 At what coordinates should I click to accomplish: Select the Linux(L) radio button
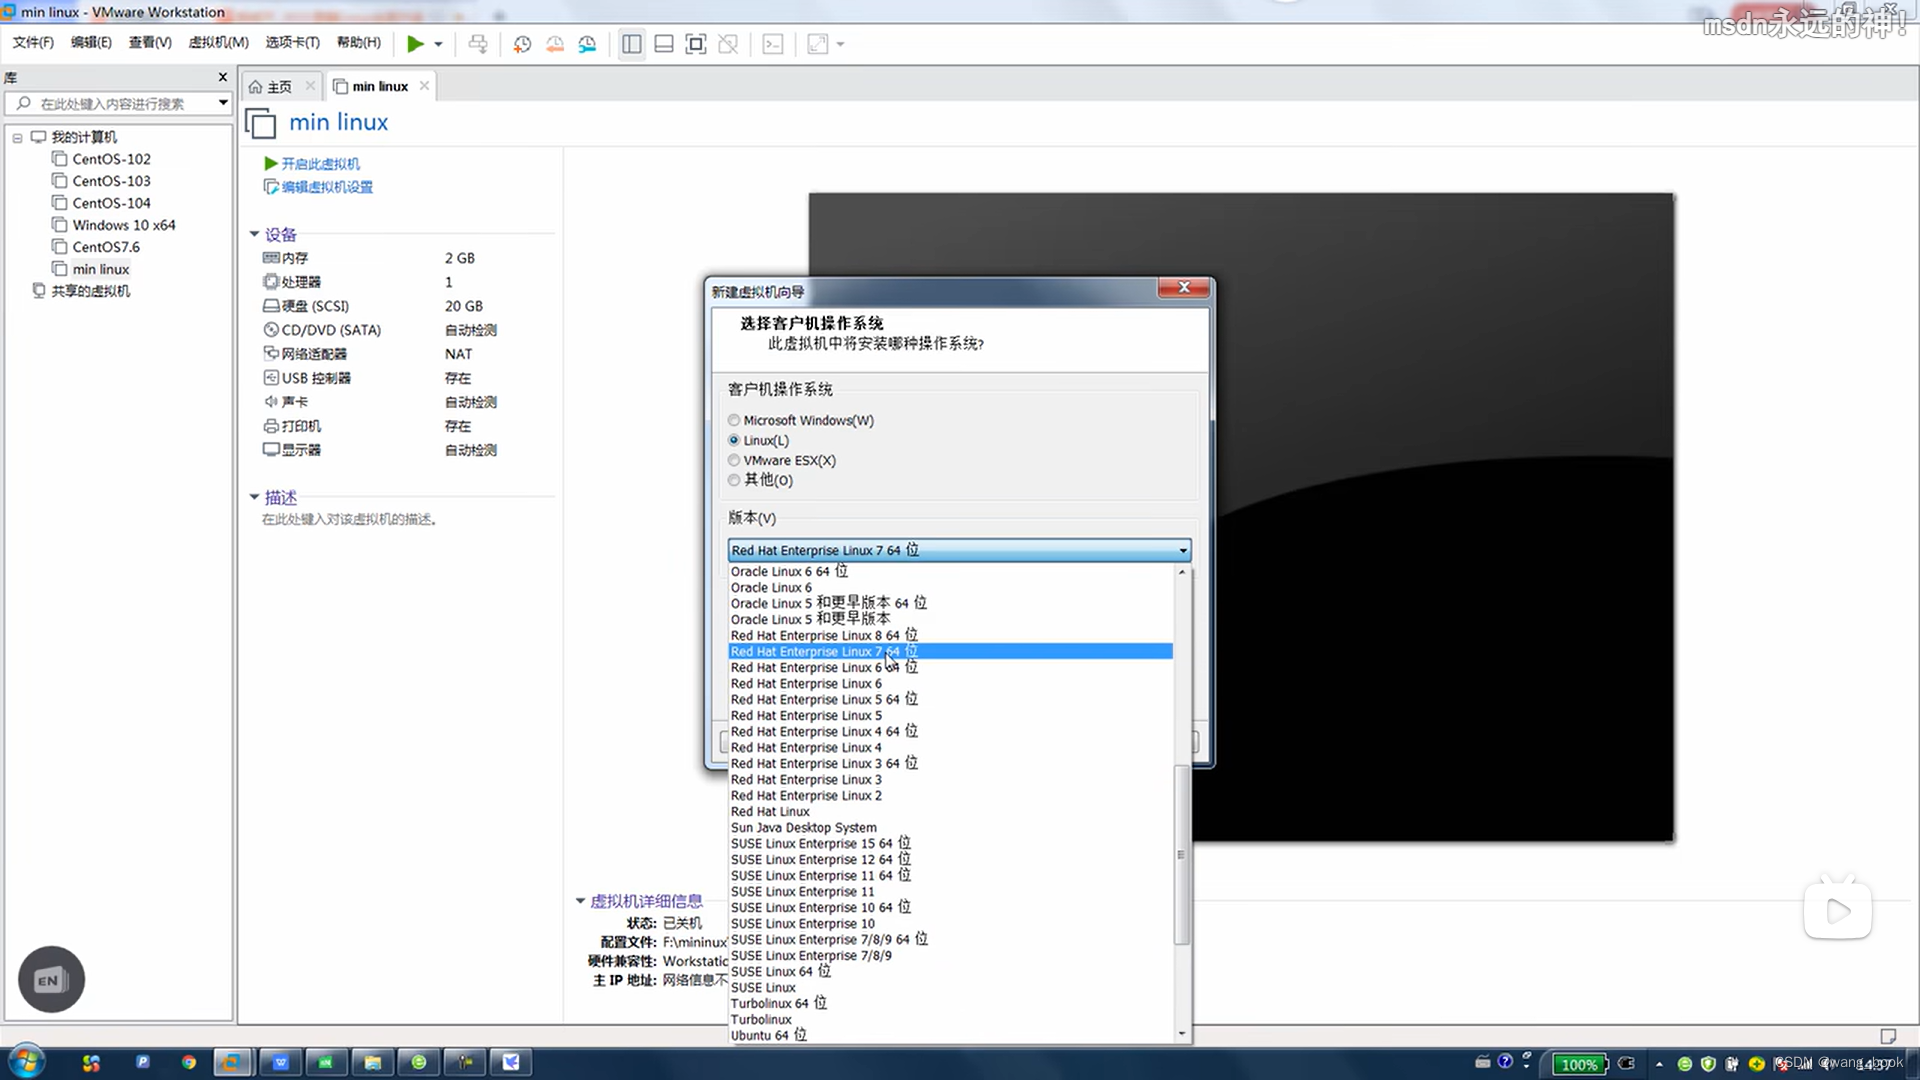pos(734,441)
